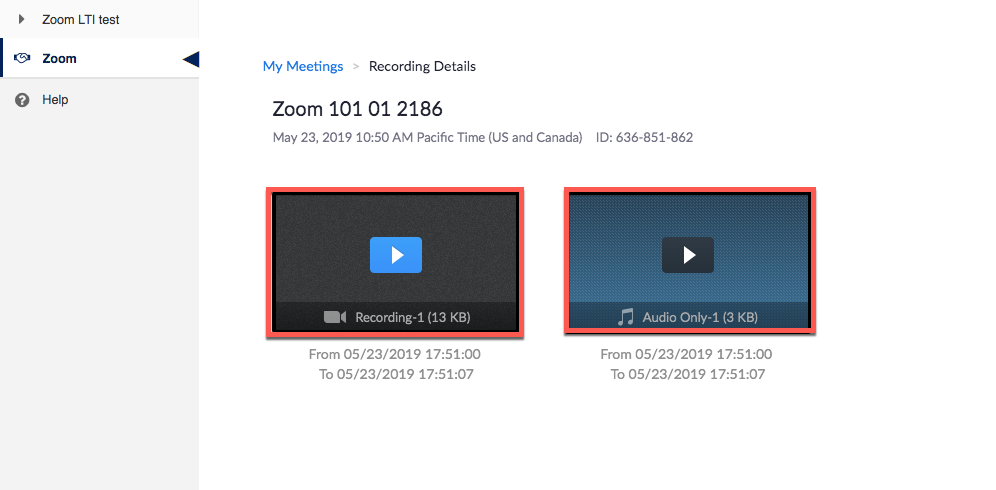Click the Zoom handshake icon in sidebar
The width and height of the screenshot is (996, 490).
22,59
